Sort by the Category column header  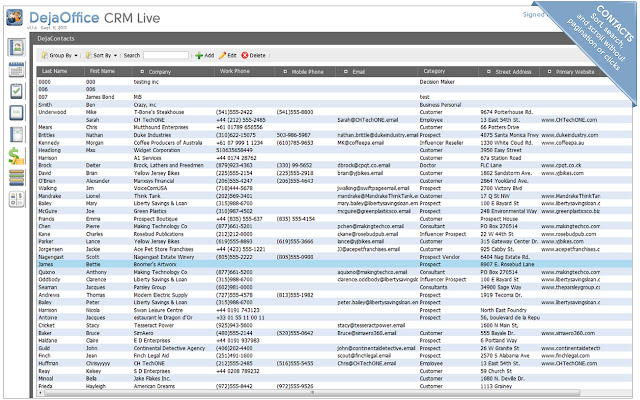tap(434, 72)
